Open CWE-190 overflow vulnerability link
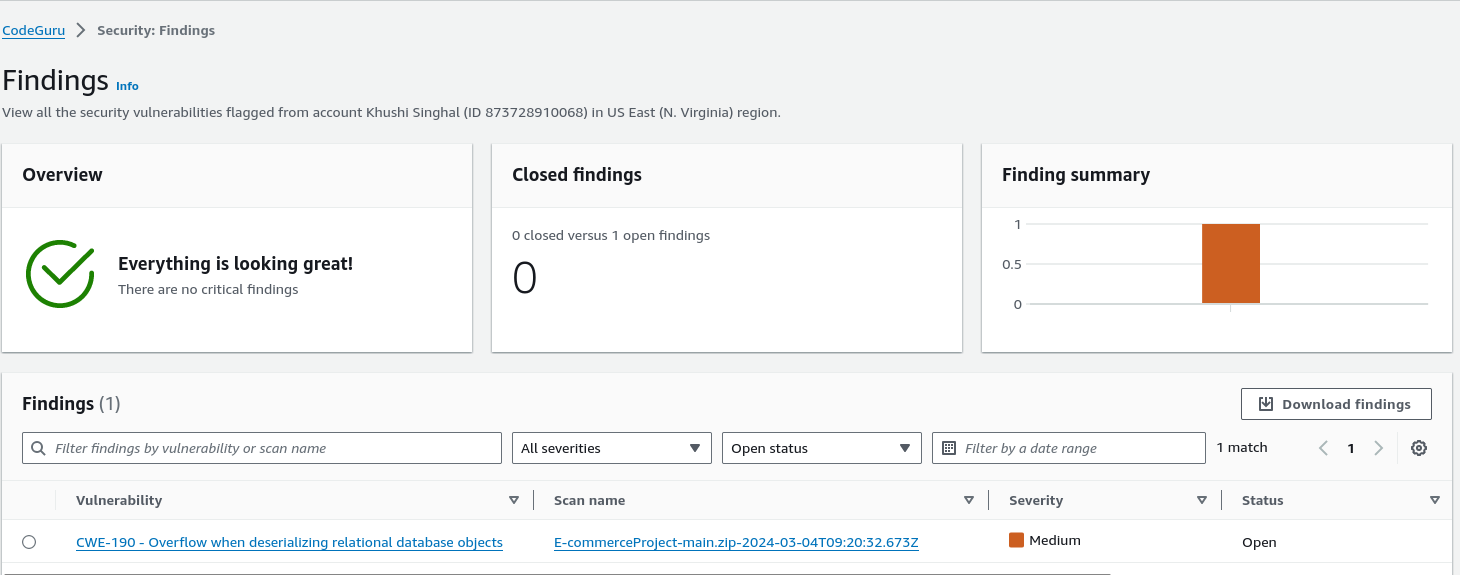The width and height of the screenshot is (1460, 575). click(289, 542)
